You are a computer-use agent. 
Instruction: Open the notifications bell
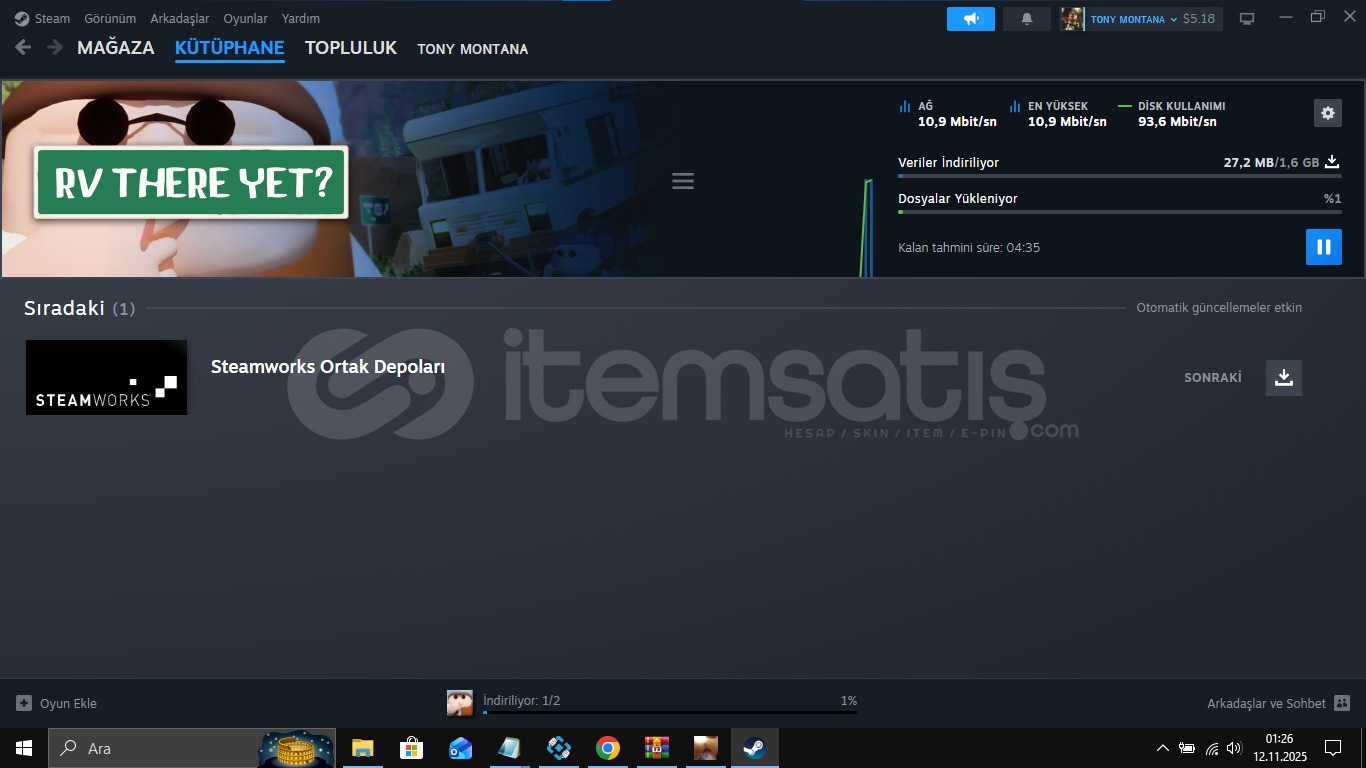[1027, 19]
